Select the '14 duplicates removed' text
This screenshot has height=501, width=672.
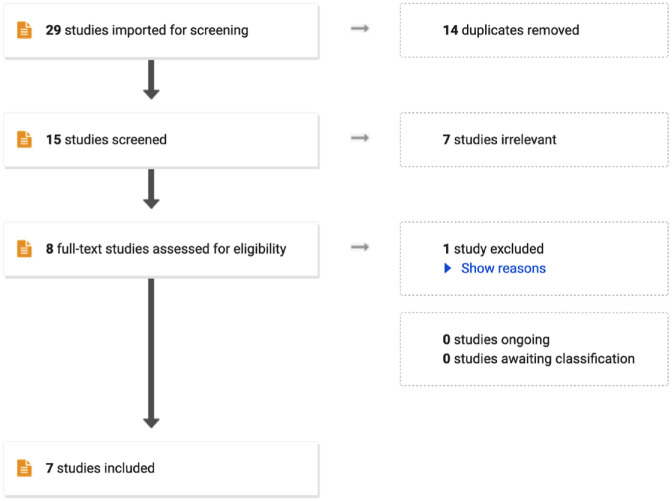[x=510, y=30]
